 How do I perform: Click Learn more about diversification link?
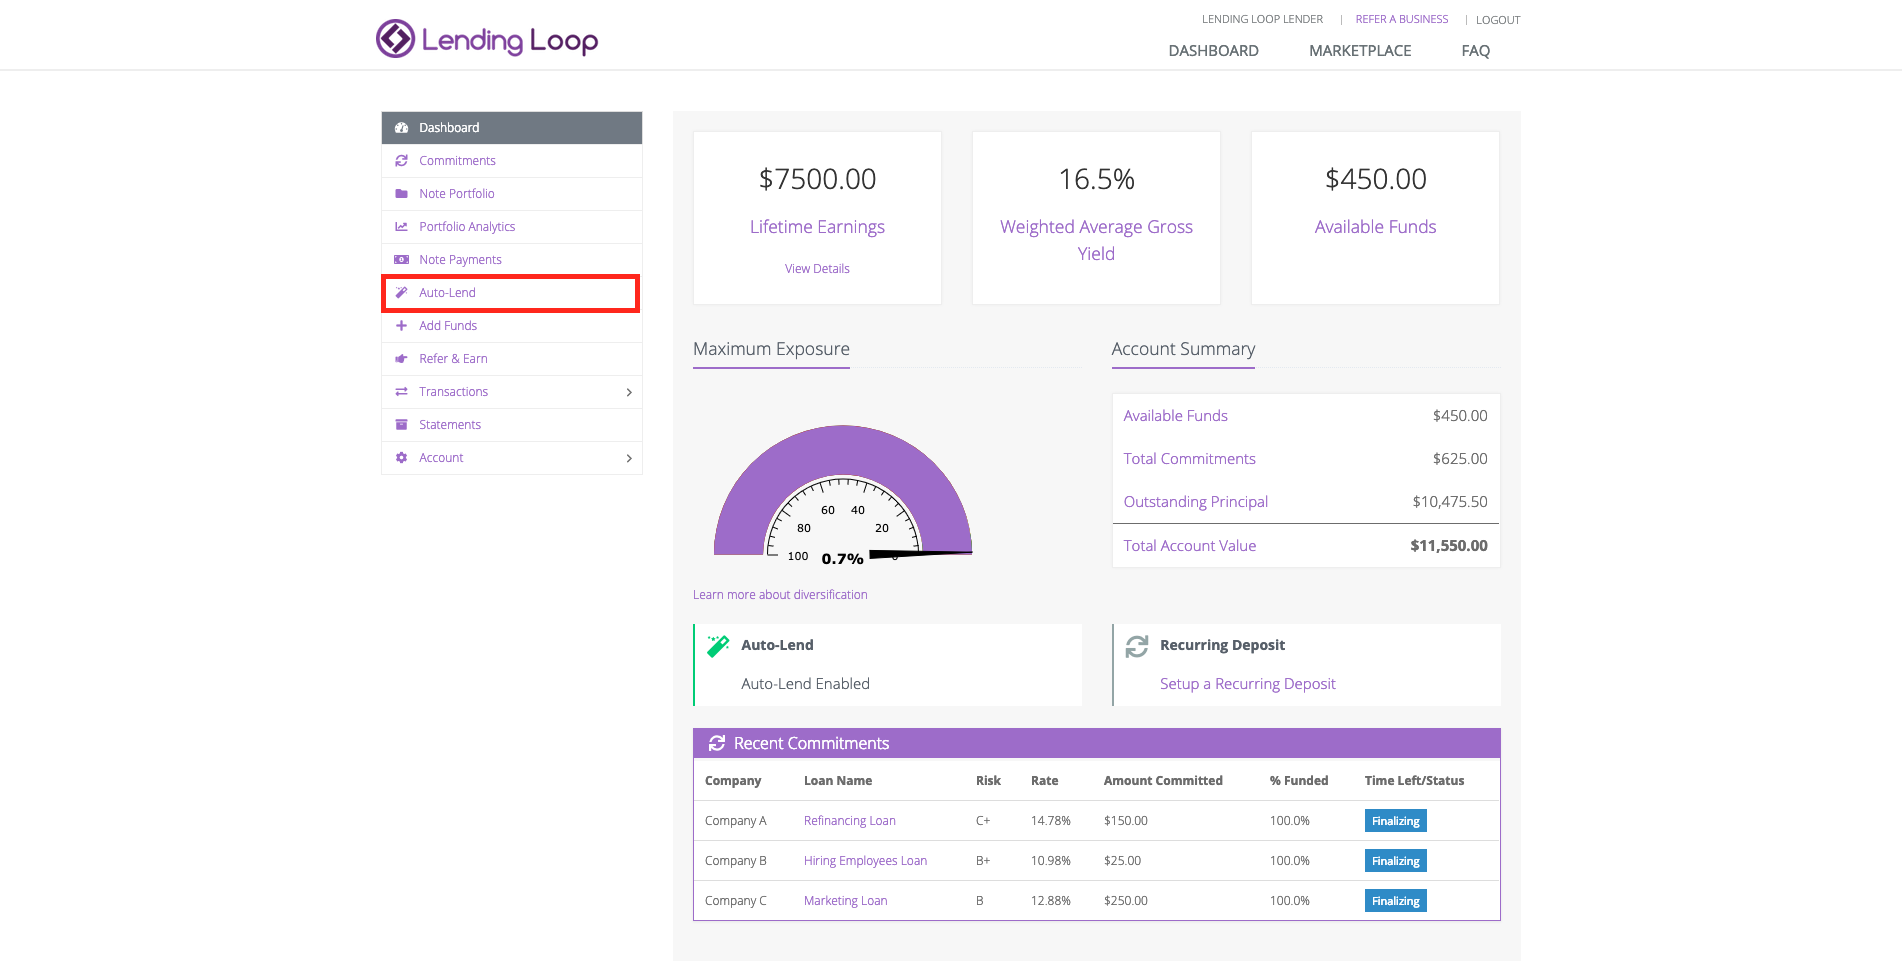click(x=780, y=595)
